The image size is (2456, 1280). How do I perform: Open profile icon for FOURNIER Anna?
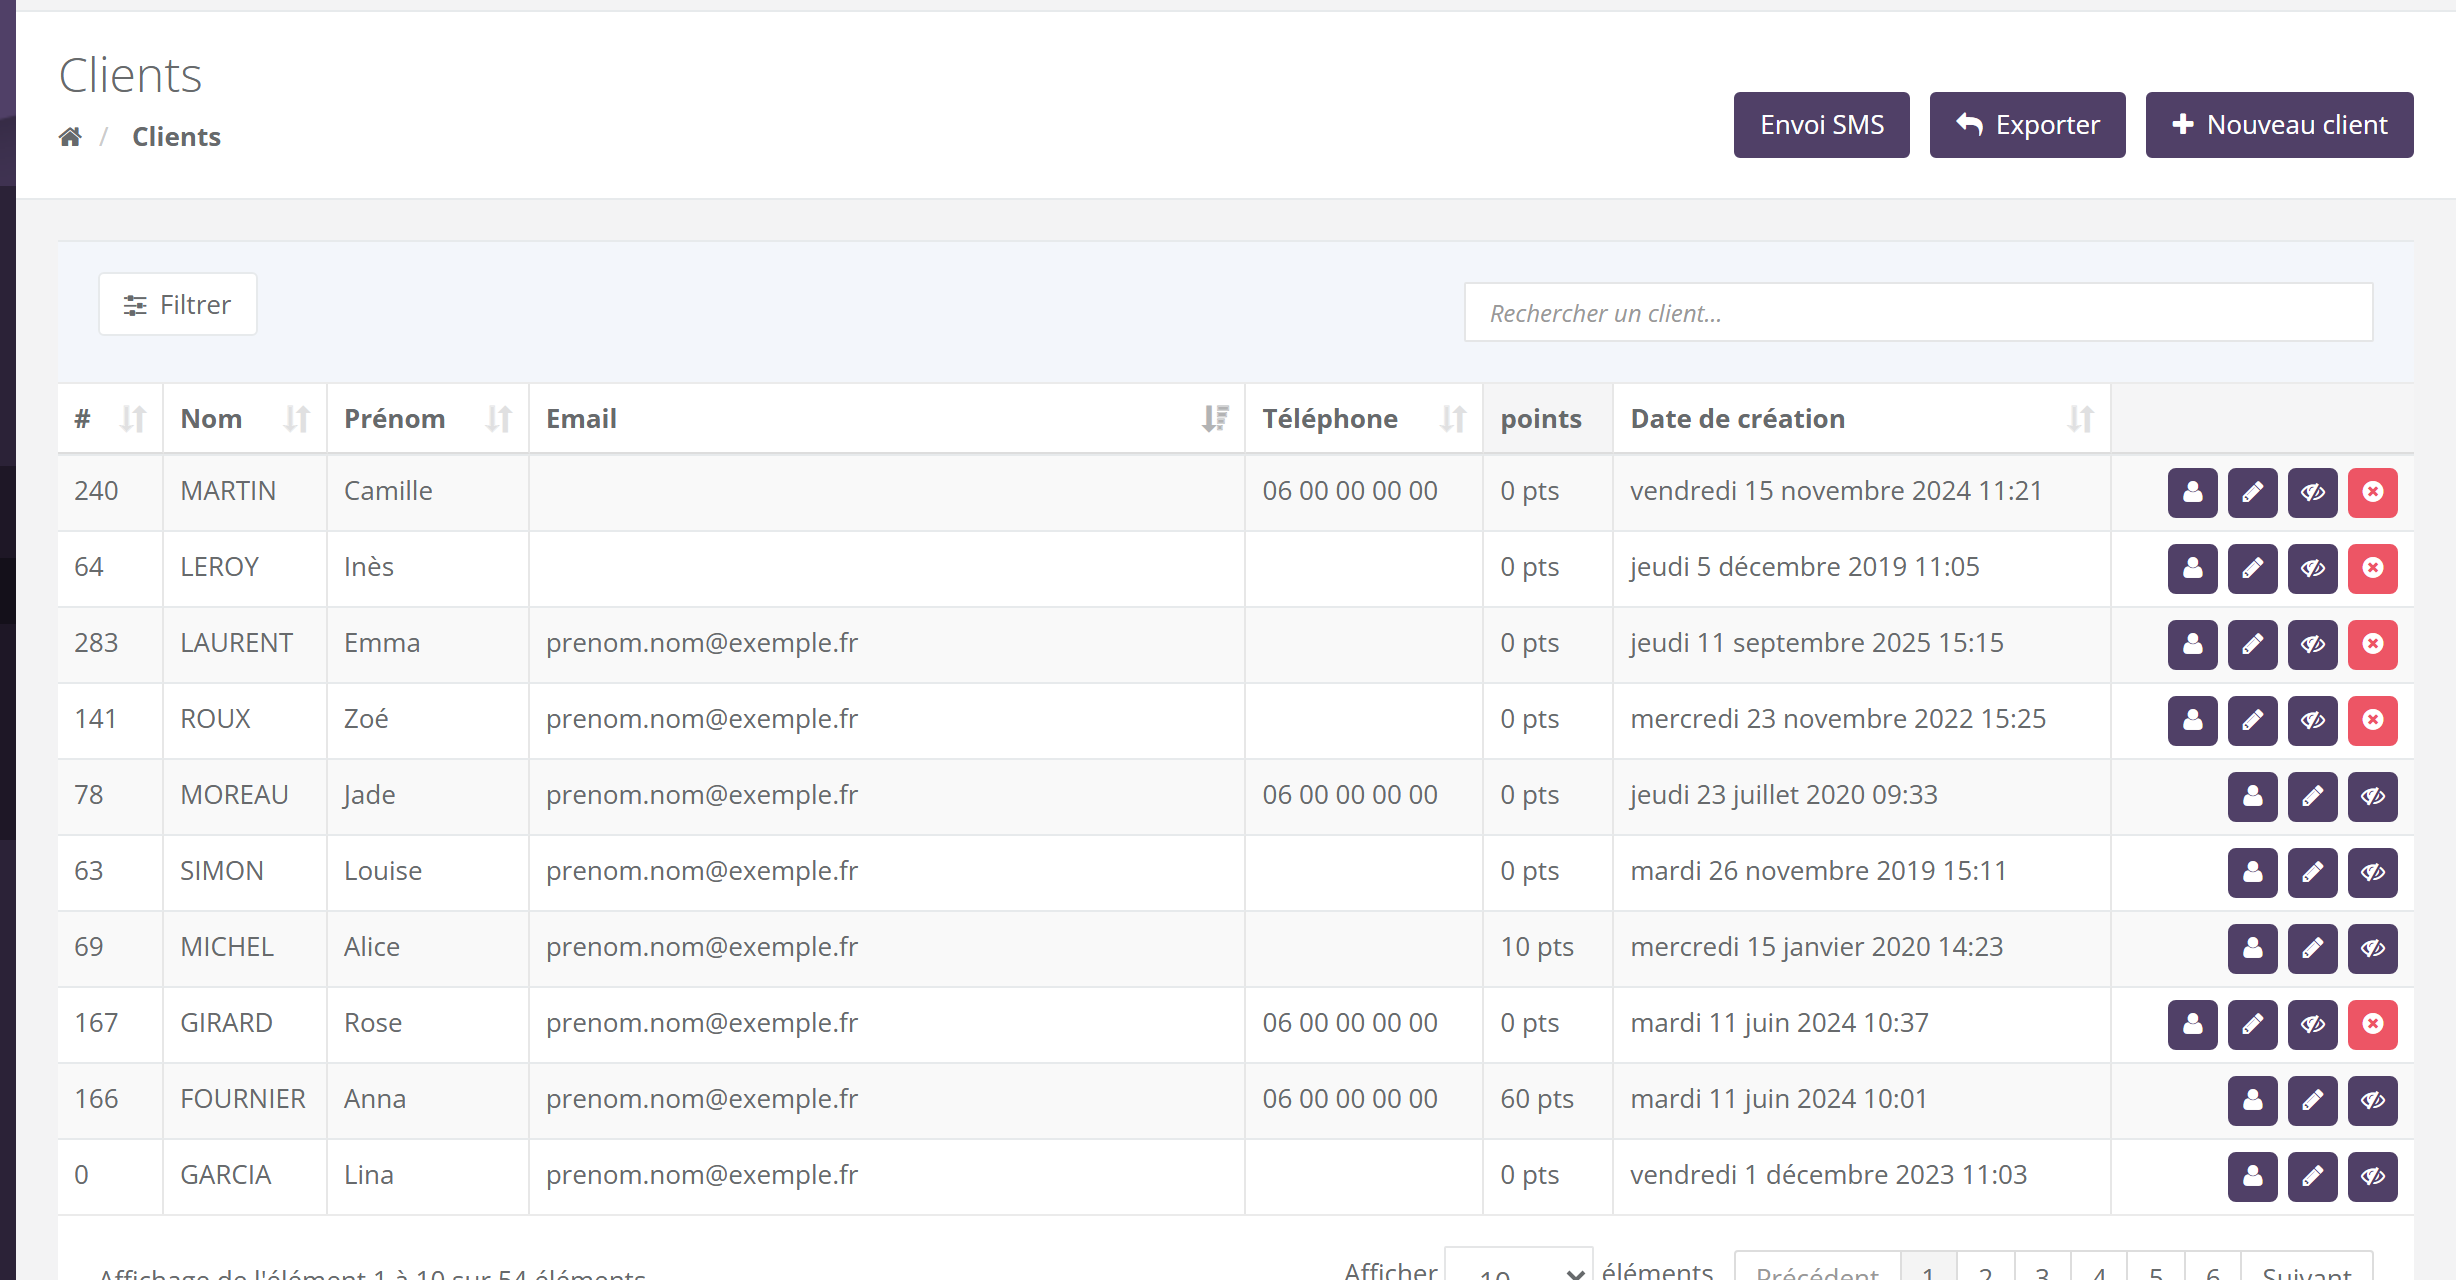click(x=2252, y=1100)
